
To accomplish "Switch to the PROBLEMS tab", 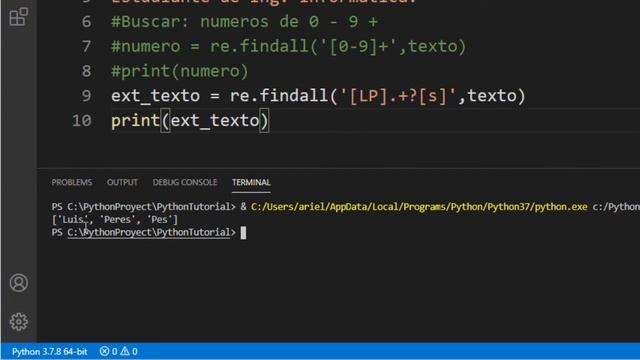I will [71, 182].
